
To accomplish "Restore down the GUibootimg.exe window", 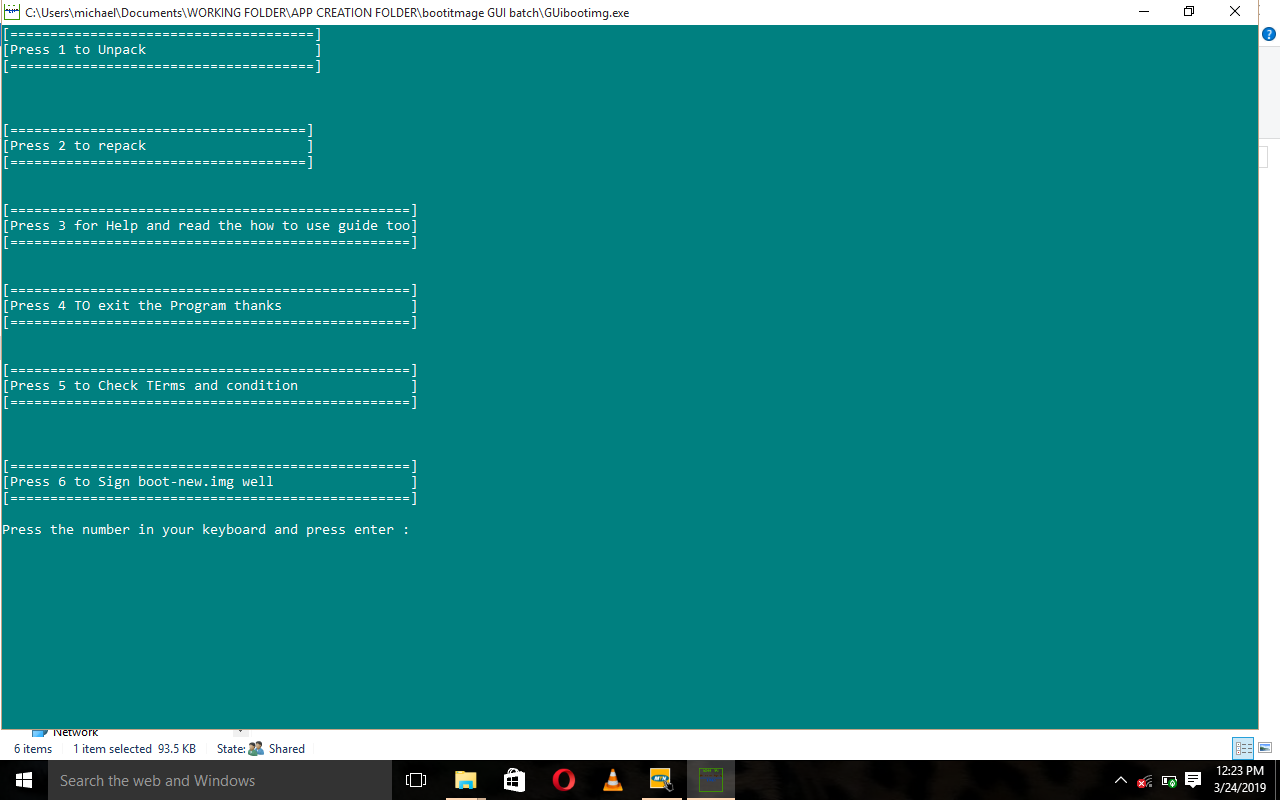I will [1189, 12].
